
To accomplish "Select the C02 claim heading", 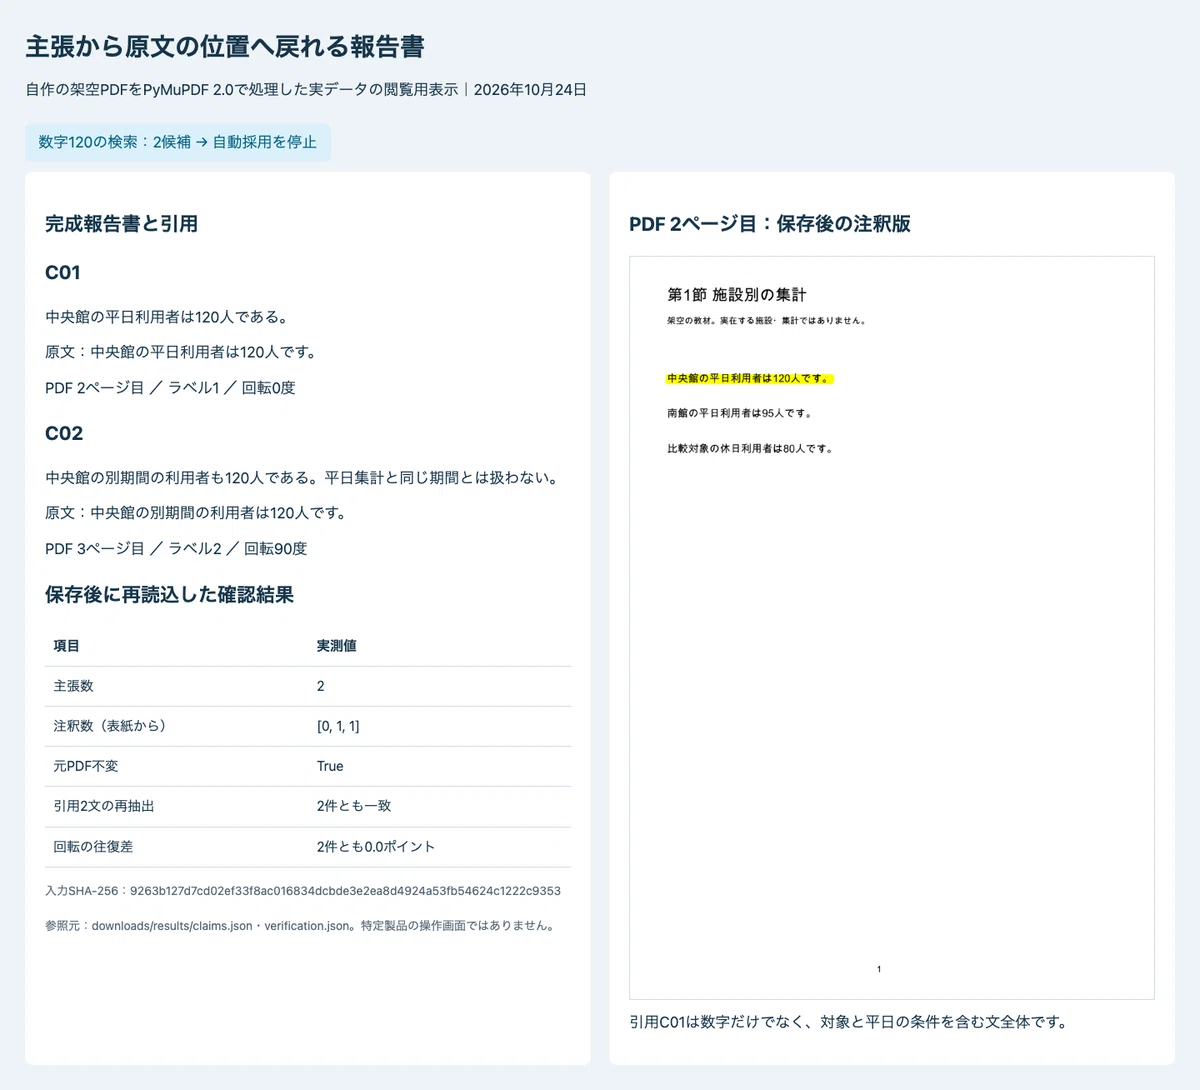I will (x=64, y=434).
